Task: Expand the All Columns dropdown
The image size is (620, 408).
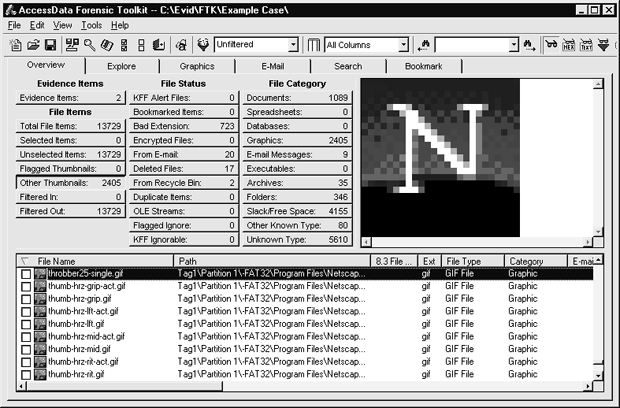Action: 403,45
